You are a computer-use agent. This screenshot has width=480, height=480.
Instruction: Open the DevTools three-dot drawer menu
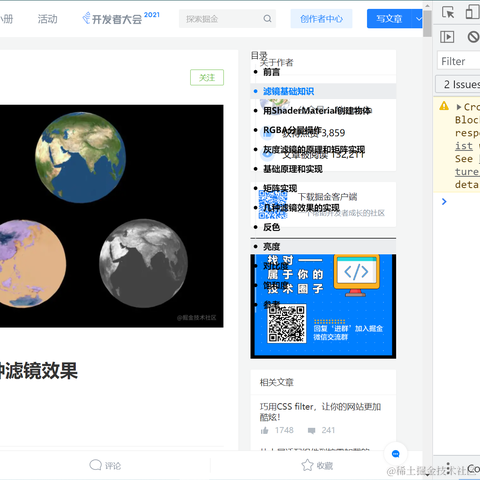pyautogui.click(x=448, y=468)
